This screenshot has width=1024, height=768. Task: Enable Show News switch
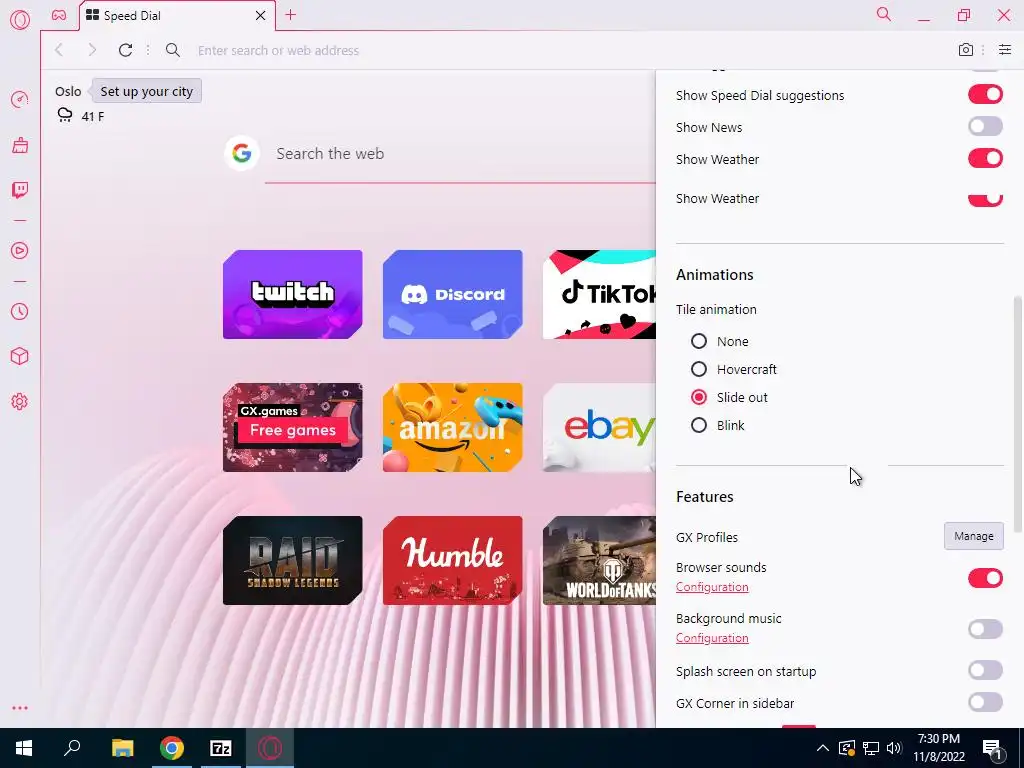point(985,126)
